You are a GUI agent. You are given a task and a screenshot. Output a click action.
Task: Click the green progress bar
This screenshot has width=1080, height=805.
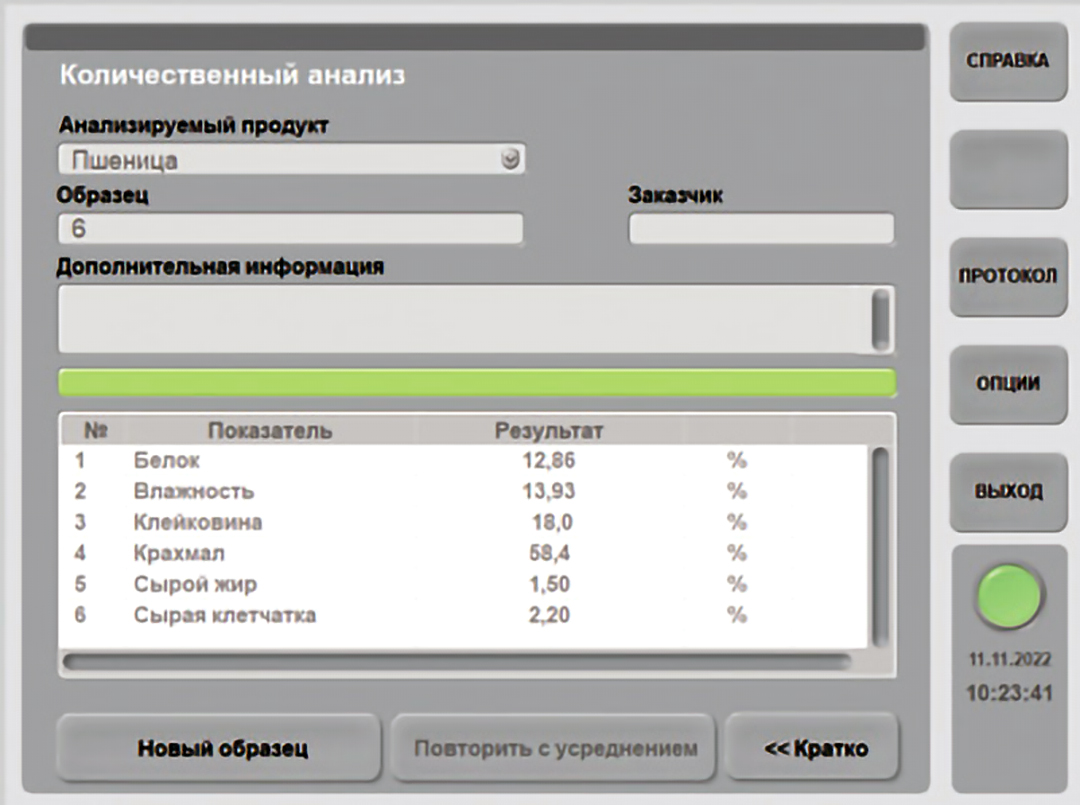(x=477, y=383)
